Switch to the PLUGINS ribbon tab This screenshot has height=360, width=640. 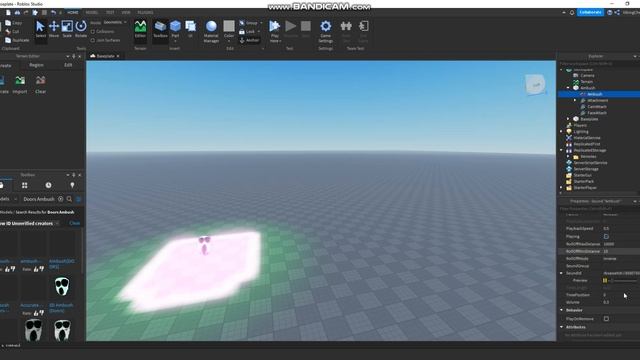point(145,13)
